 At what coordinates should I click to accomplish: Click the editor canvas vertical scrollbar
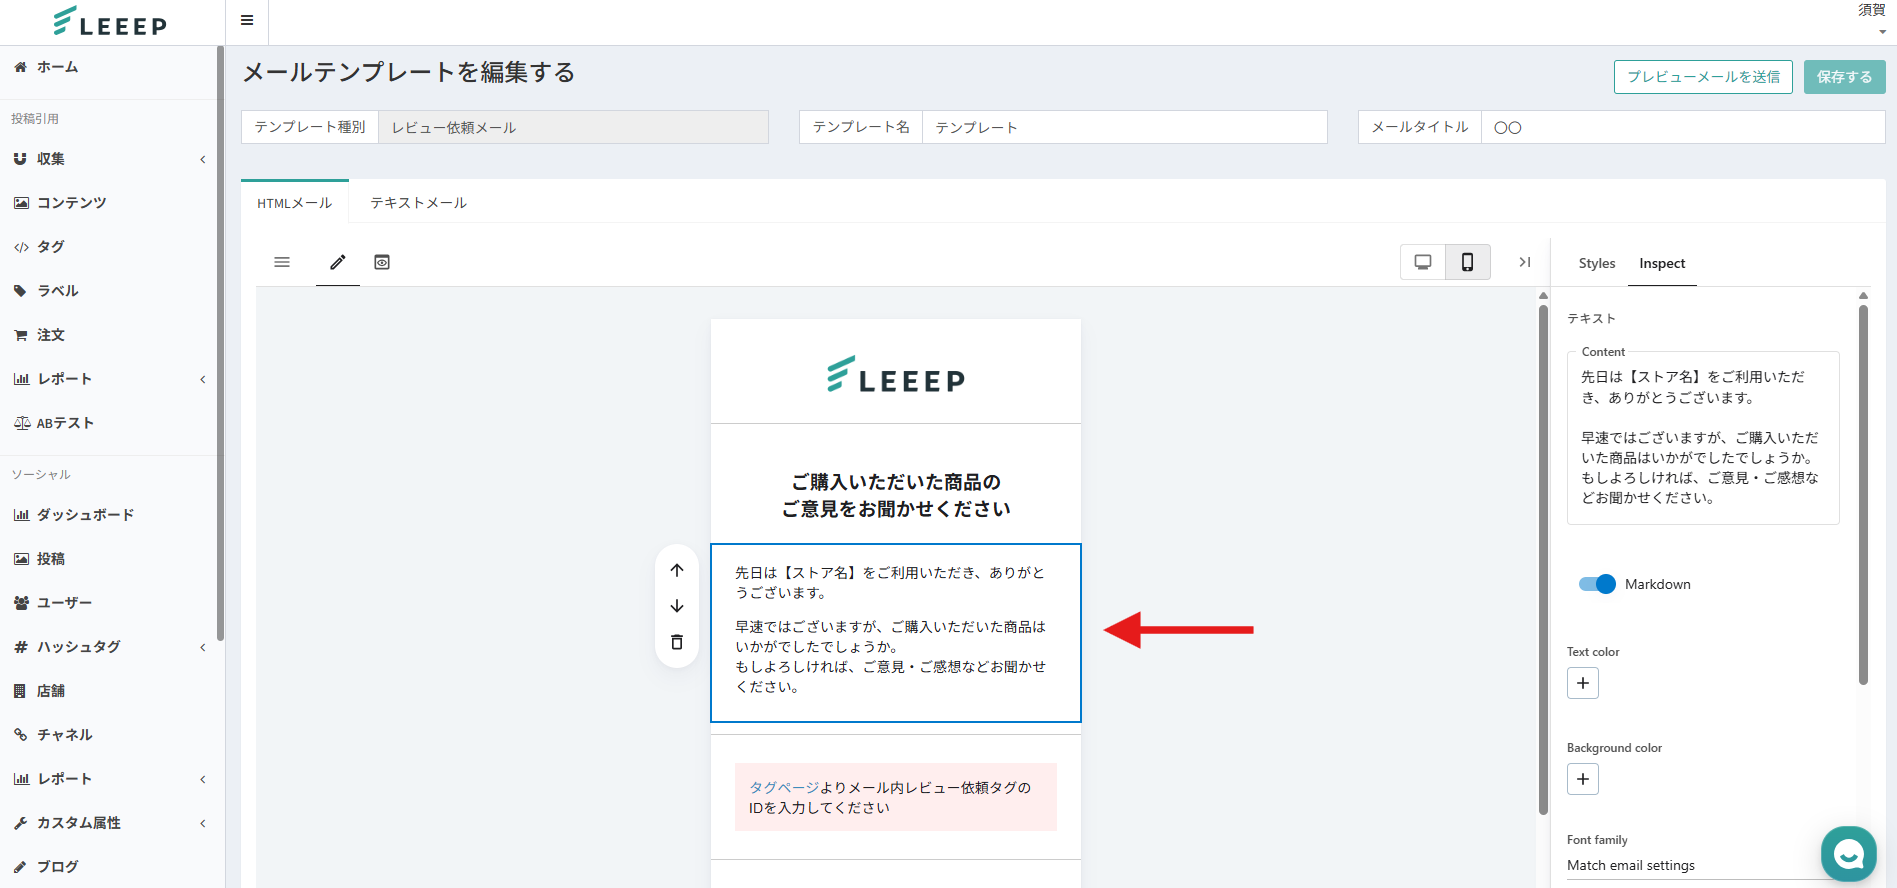[1543, 560]
